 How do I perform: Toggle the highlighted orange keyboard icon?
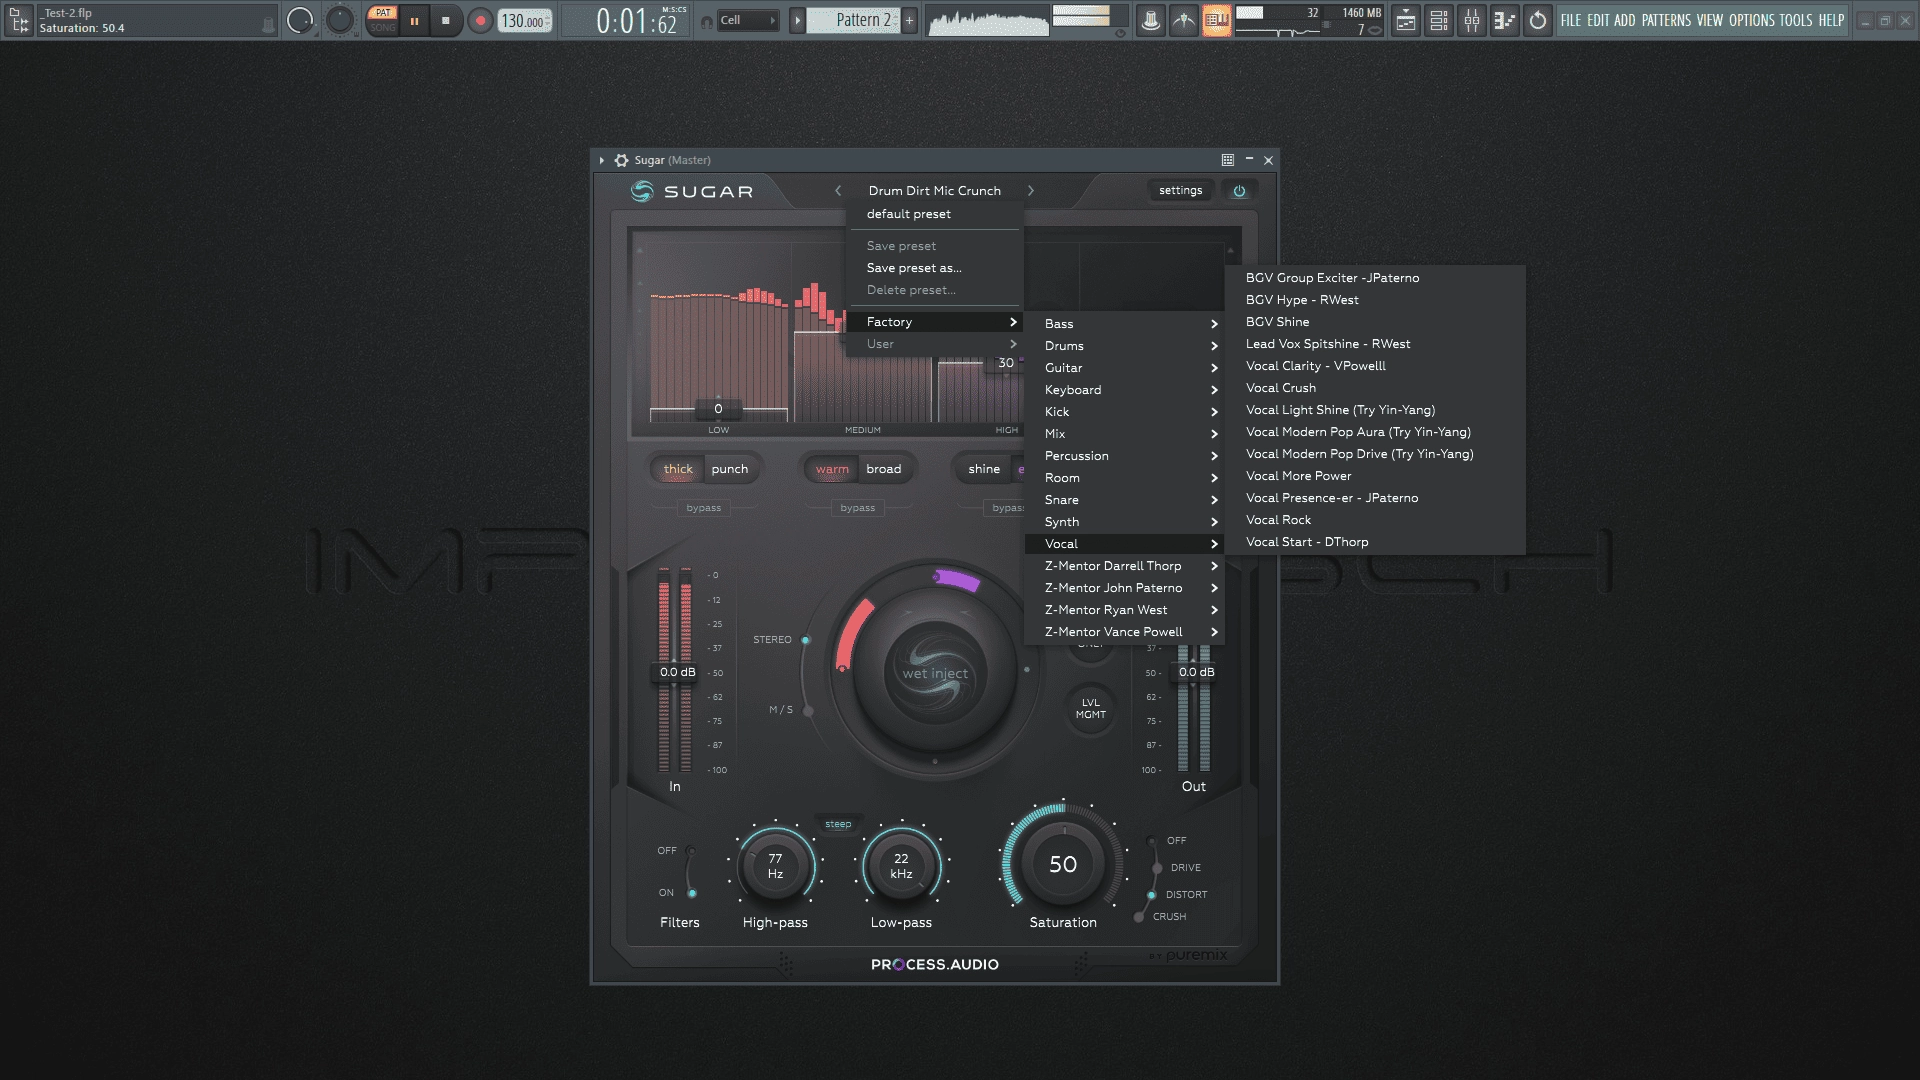coord(1217,20)
